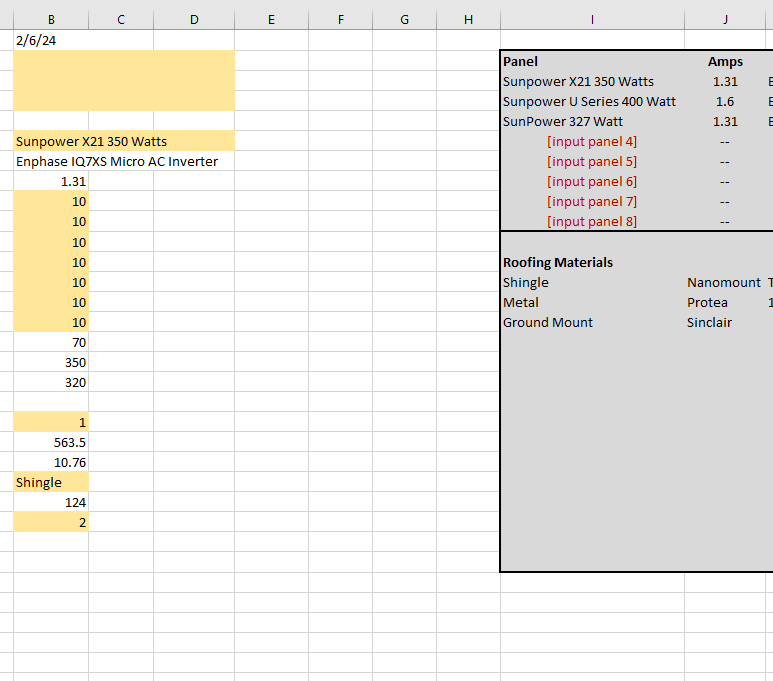Screen dimensions: 773x681
Task: Click the Sinclair cell
Action: [x=725, y=323]
